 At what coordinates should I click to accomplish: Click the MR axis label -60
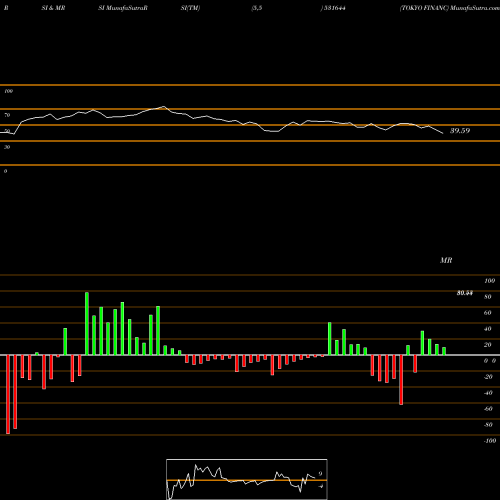pyautogui.click(x=488, y=409)
